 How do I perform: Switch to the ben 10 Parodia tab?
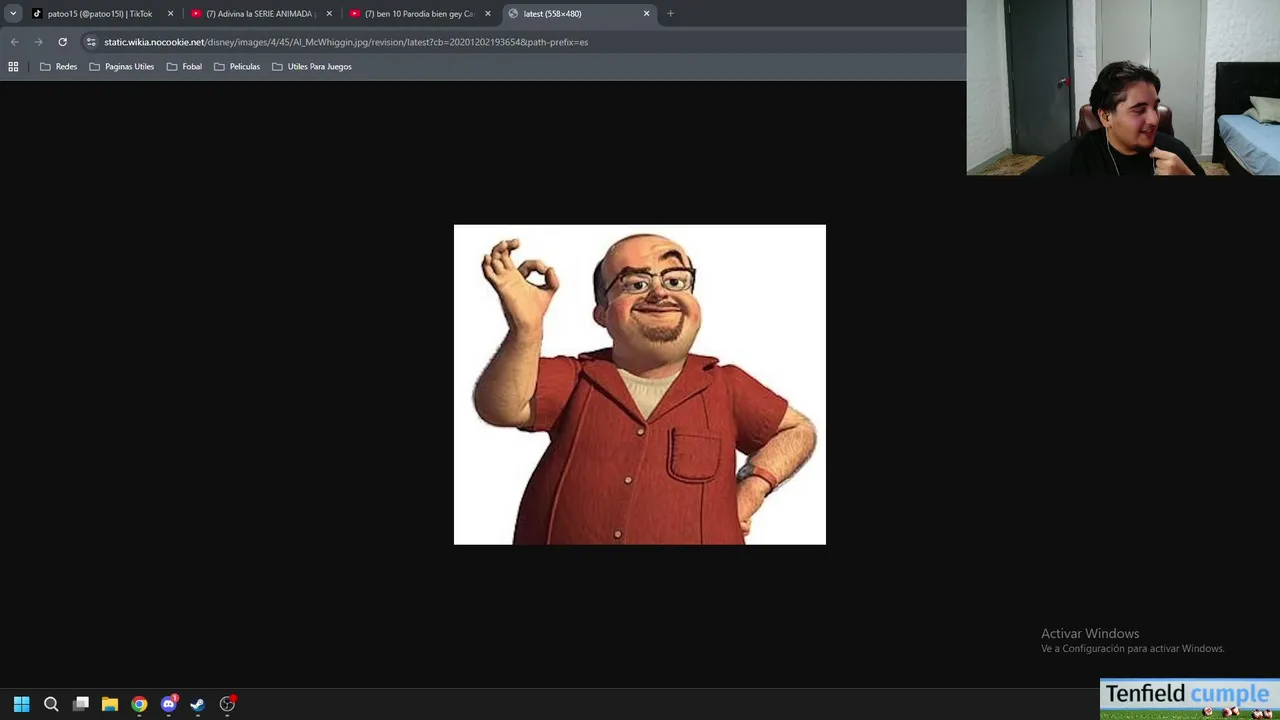click(419, 14)
